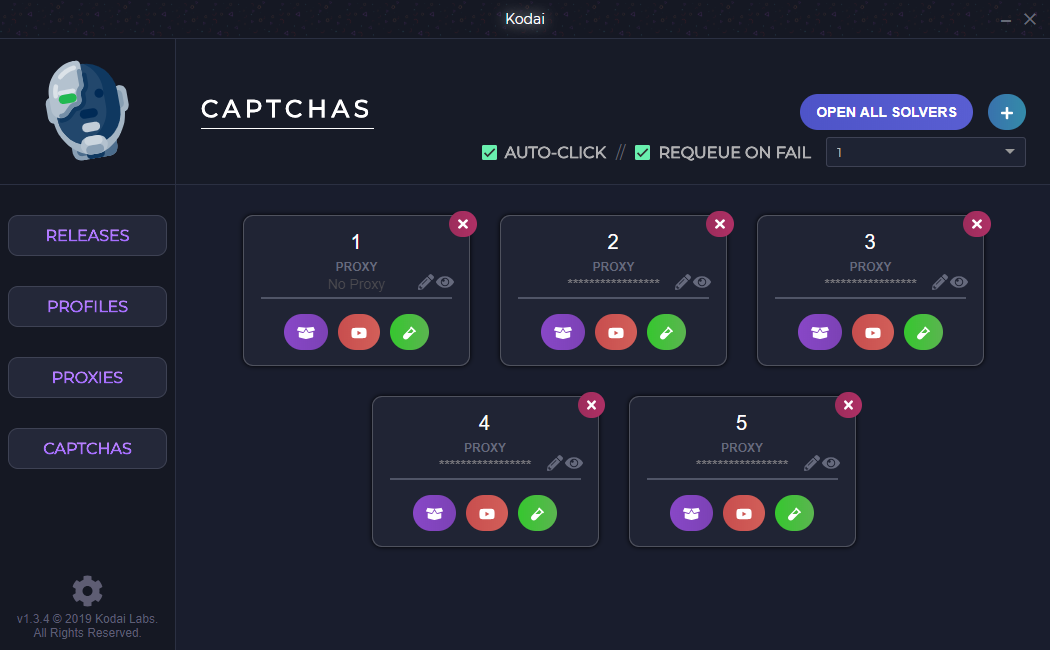The image size is (1050, 650).
Task: Click the green test-tube icon on solver 1
Action: pos(409,332)
